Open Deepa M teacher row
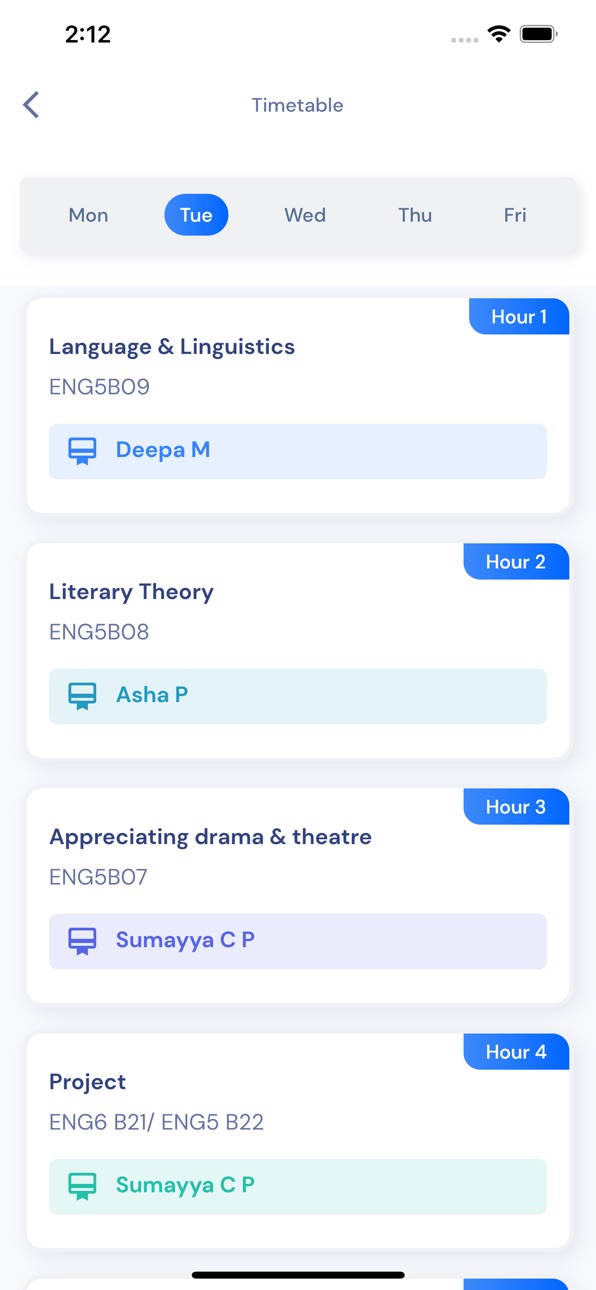The image size is (596, 1290). tap(298, 451)
